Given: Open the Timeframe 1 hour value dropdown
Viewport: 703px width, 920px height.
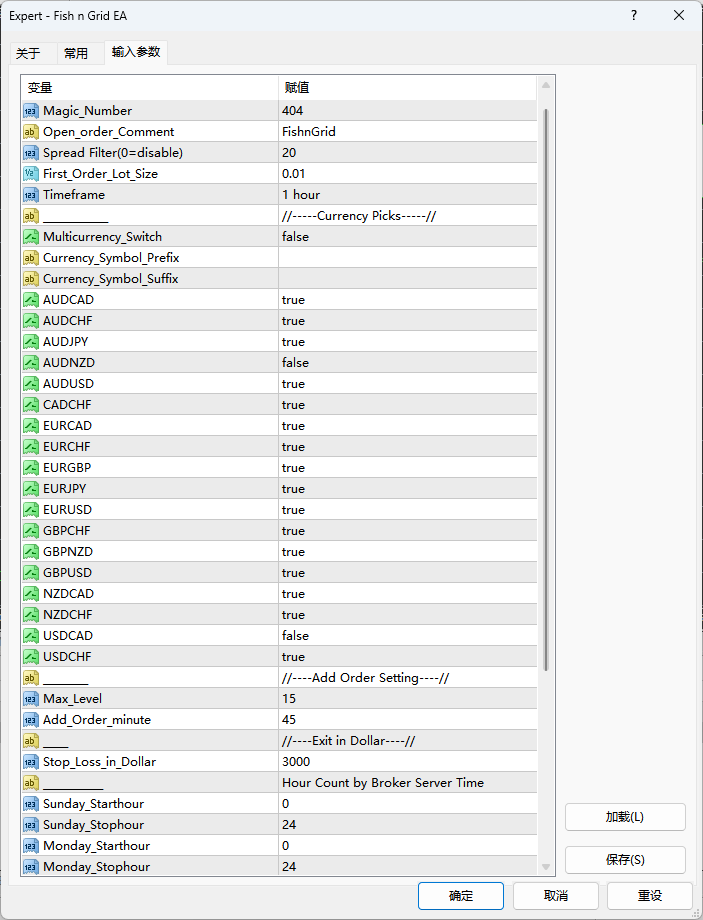Looking at the screenshot, I should click(407, 195).
